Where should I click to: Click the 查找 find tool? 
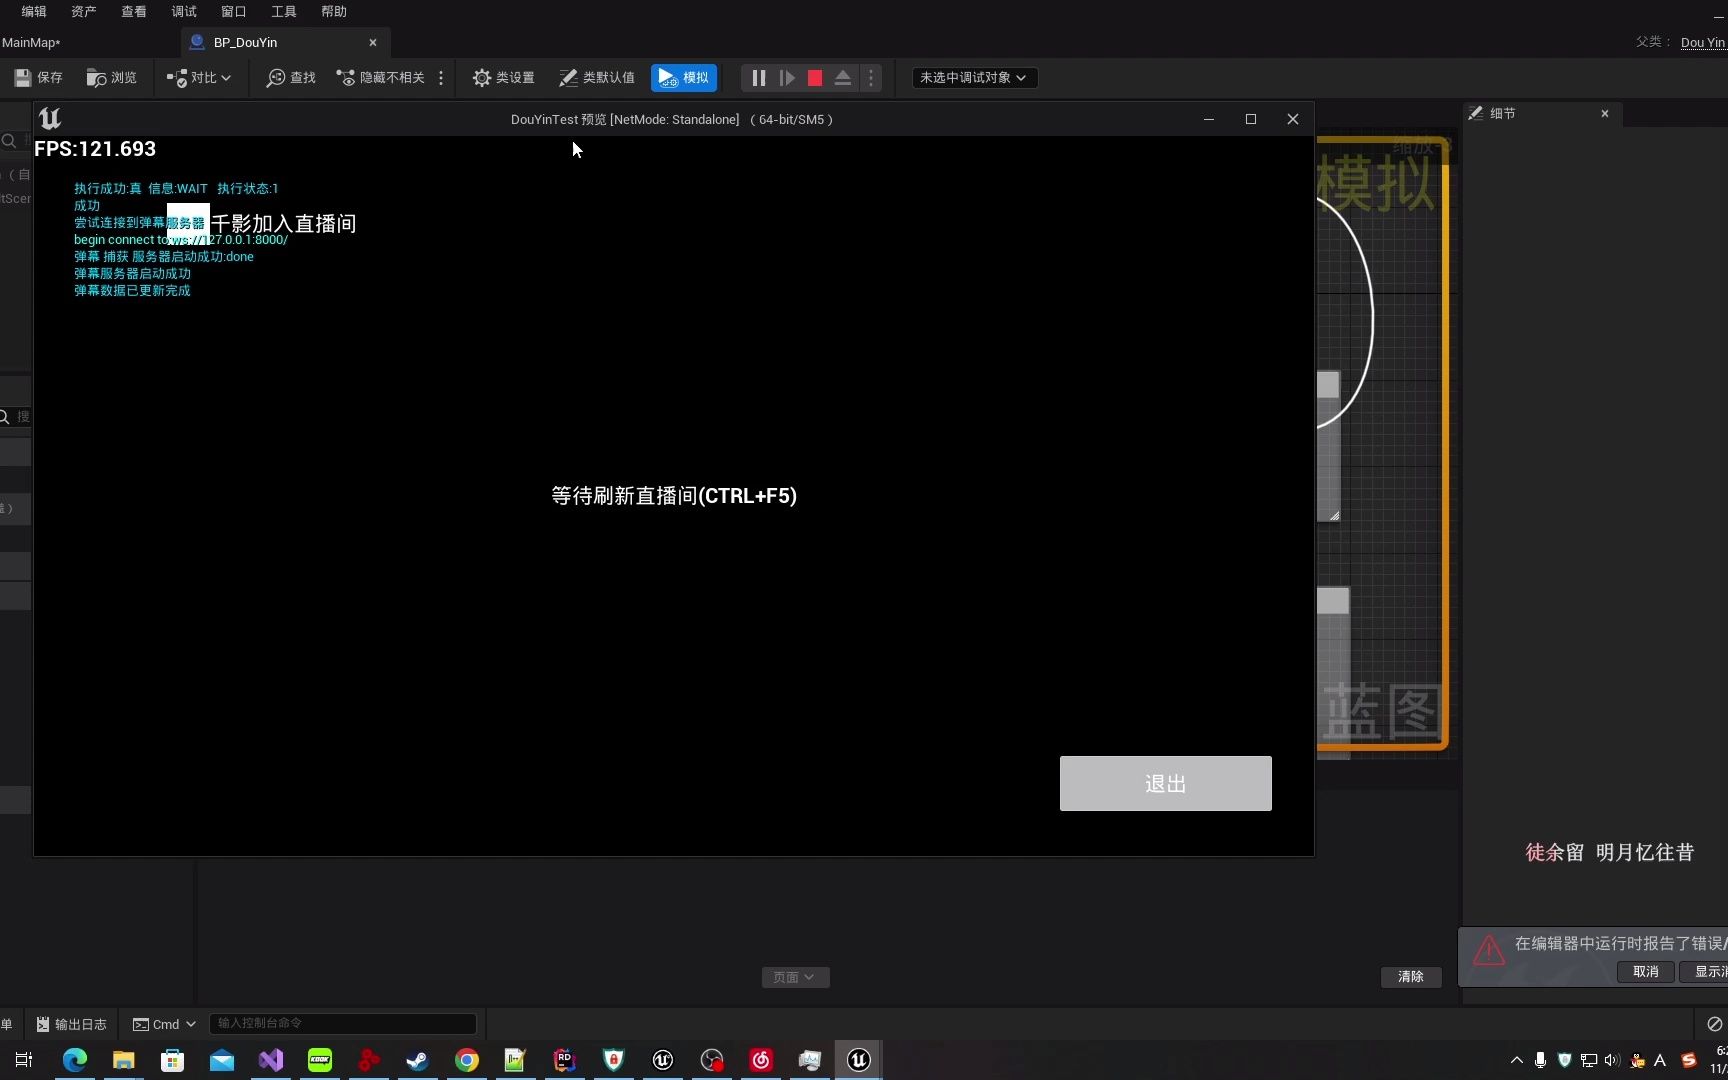click(291, 78)
